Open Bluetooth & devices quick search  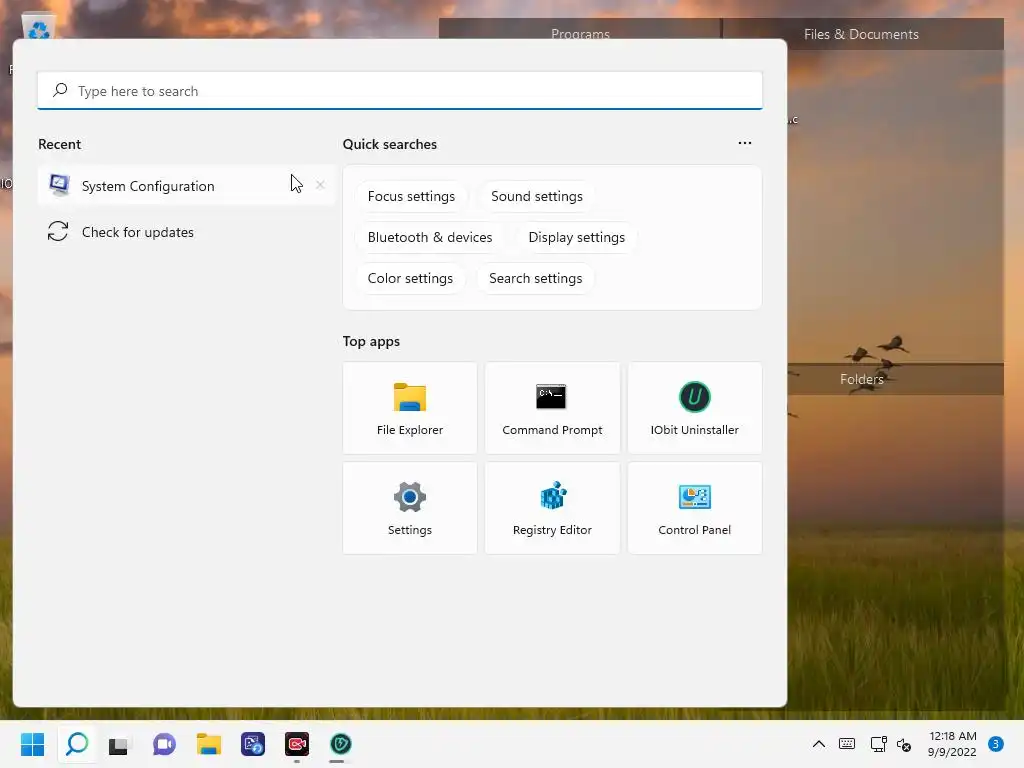click(x=430, y=237)
